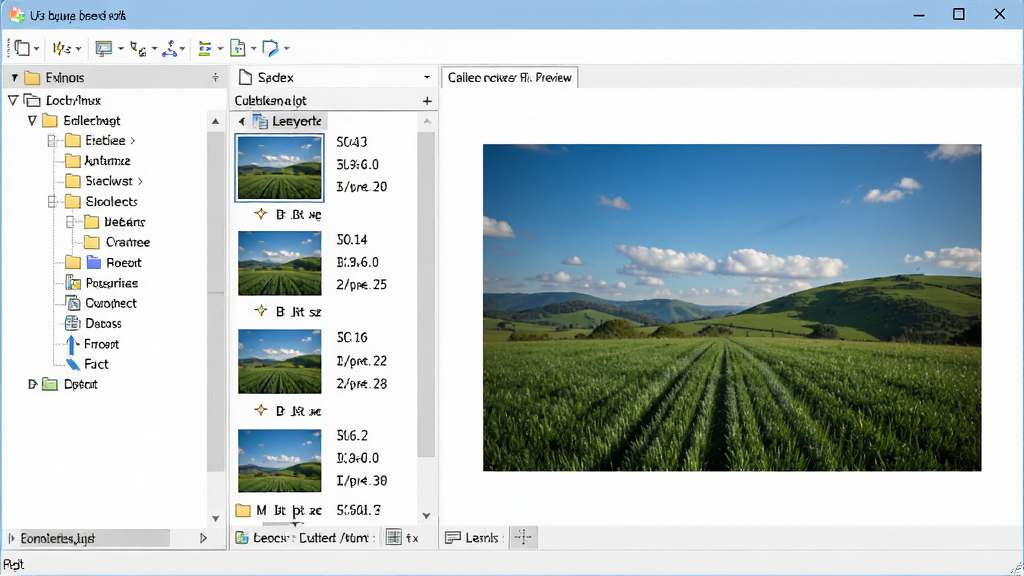Viewport: 1024px width, 576px height.
Task: Switch to the Preview tab
Action: tap(509, 77)
